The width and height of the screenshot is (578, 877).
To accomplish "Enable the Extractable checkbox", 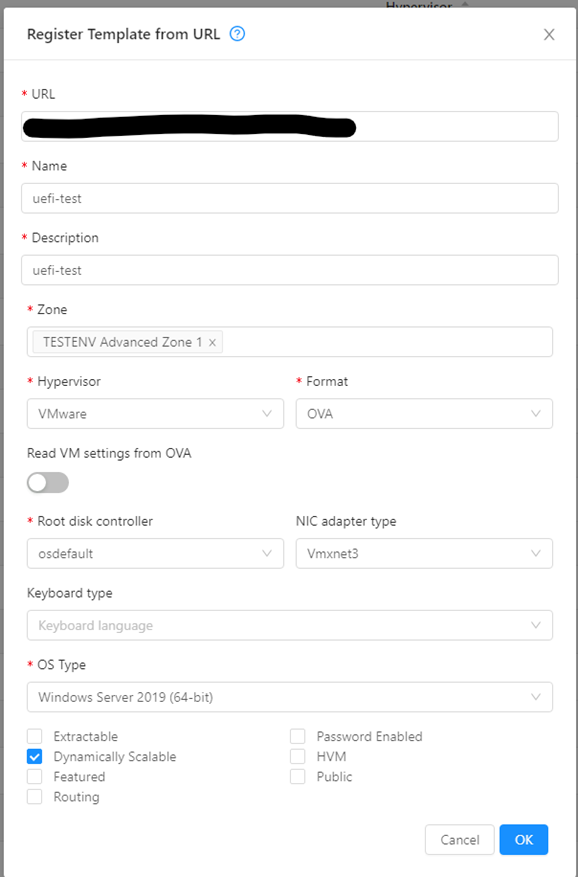I will point(35,736).
